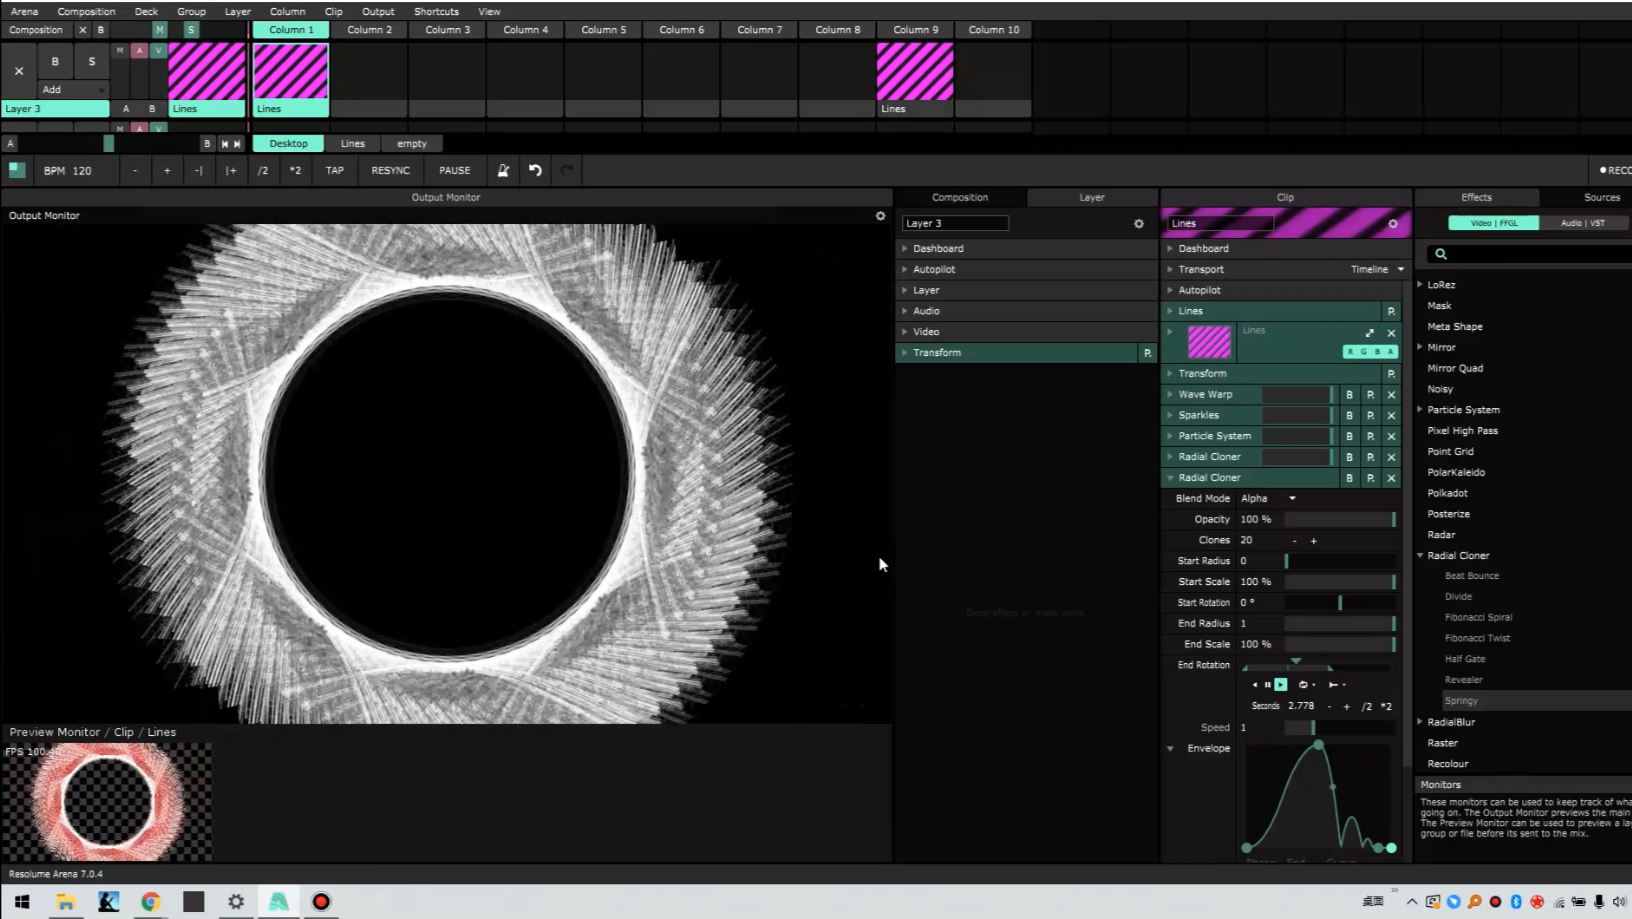Click the beat indicator square beside BPM
The height and width of the screenshot is (919, 1632).
(x=17, y=170)
